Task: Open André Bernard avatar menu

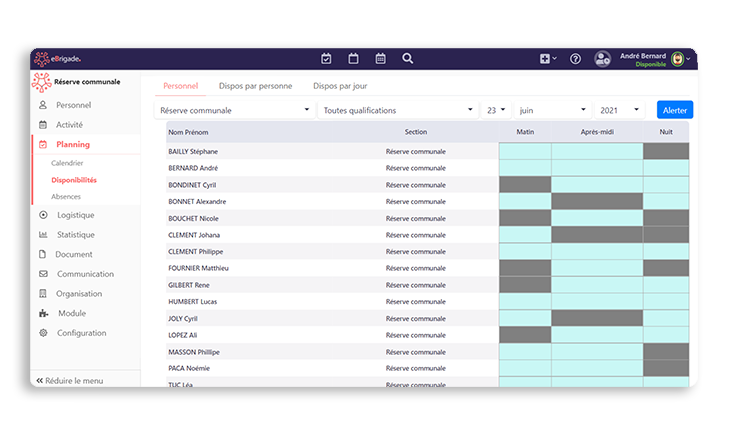Action: pyautogui.click(x=680, y=59)
